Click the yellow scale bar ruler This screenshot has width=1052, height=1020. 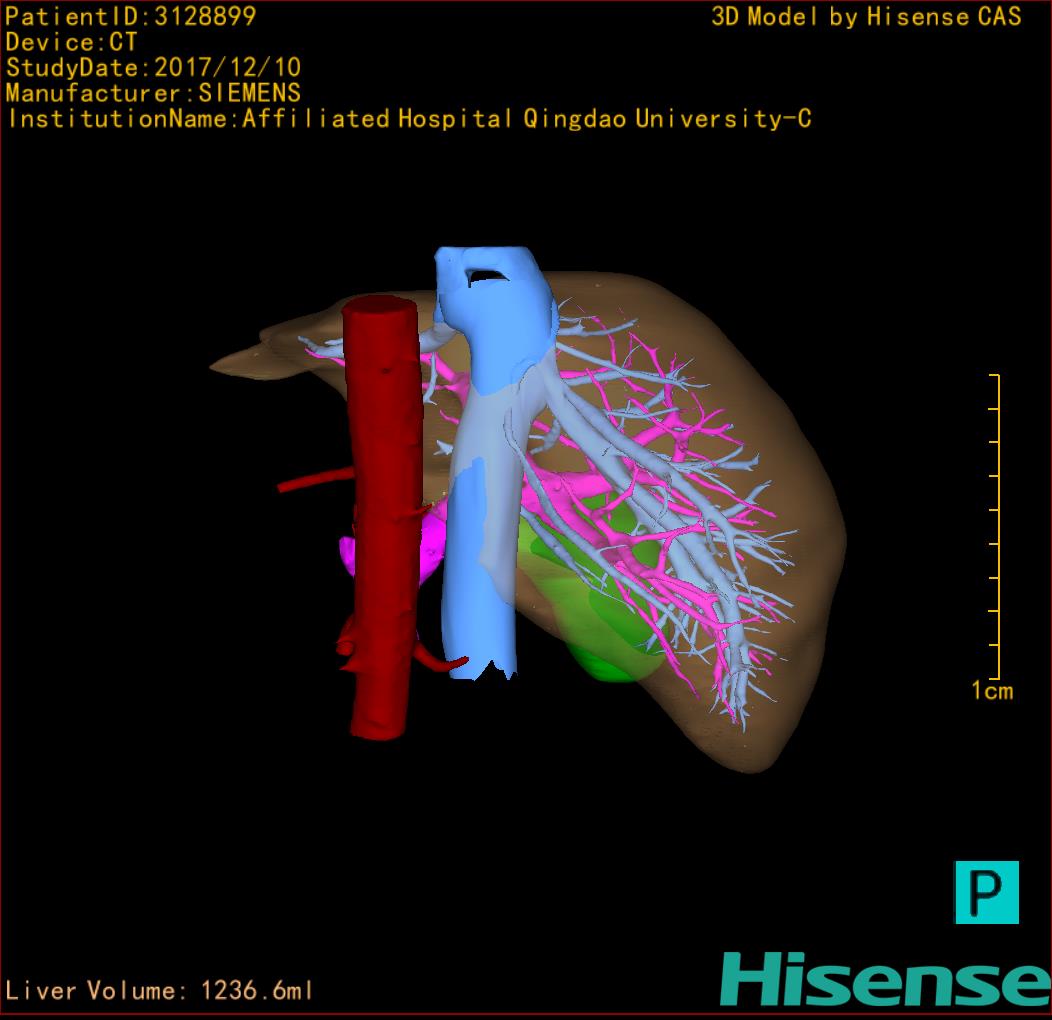click(995, 526)
